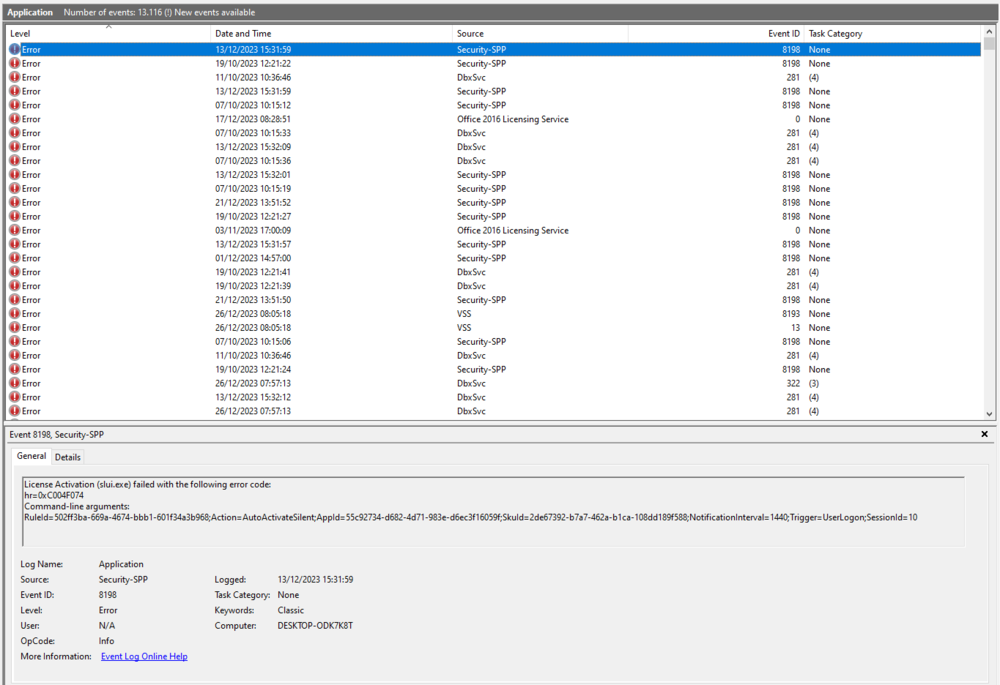The width and height of the screenshot is (1000, 685).
Task: Click error icon for the 21/12/2023 13:51:52 event
Action: click(14, 202)
